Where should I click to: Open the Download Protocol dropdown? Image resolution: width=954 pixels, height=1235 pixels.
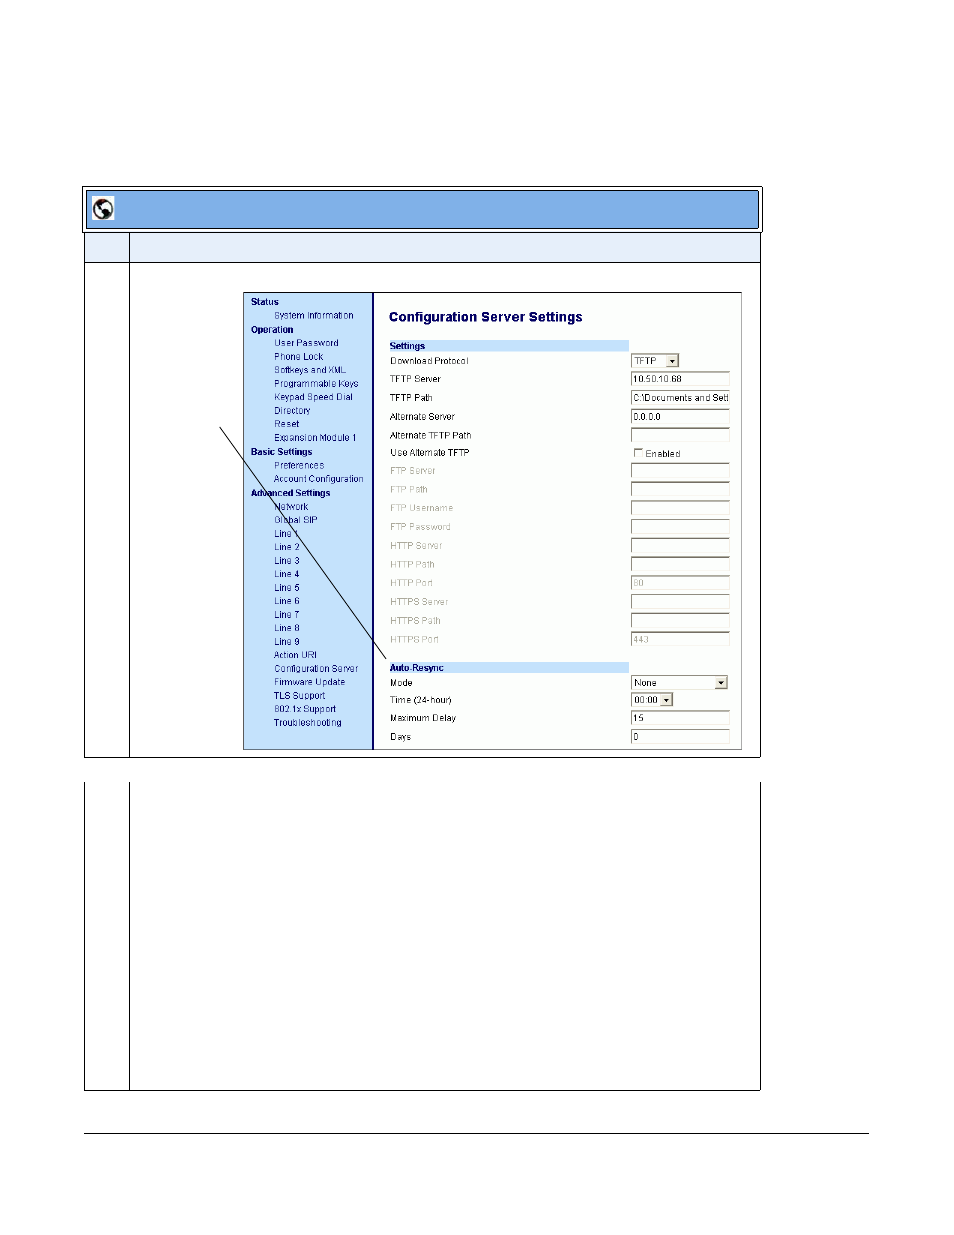(655, 361)
